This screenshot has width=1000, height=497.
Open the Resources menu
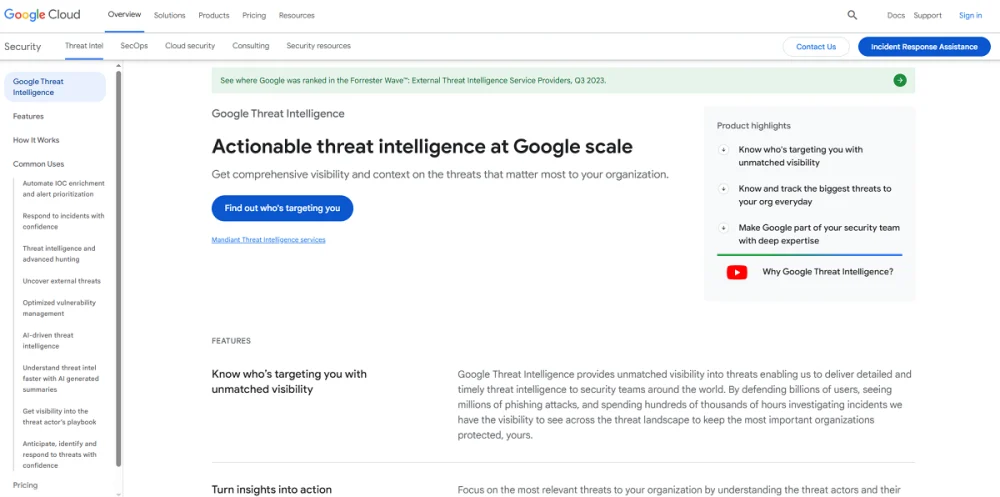point(297,15)
